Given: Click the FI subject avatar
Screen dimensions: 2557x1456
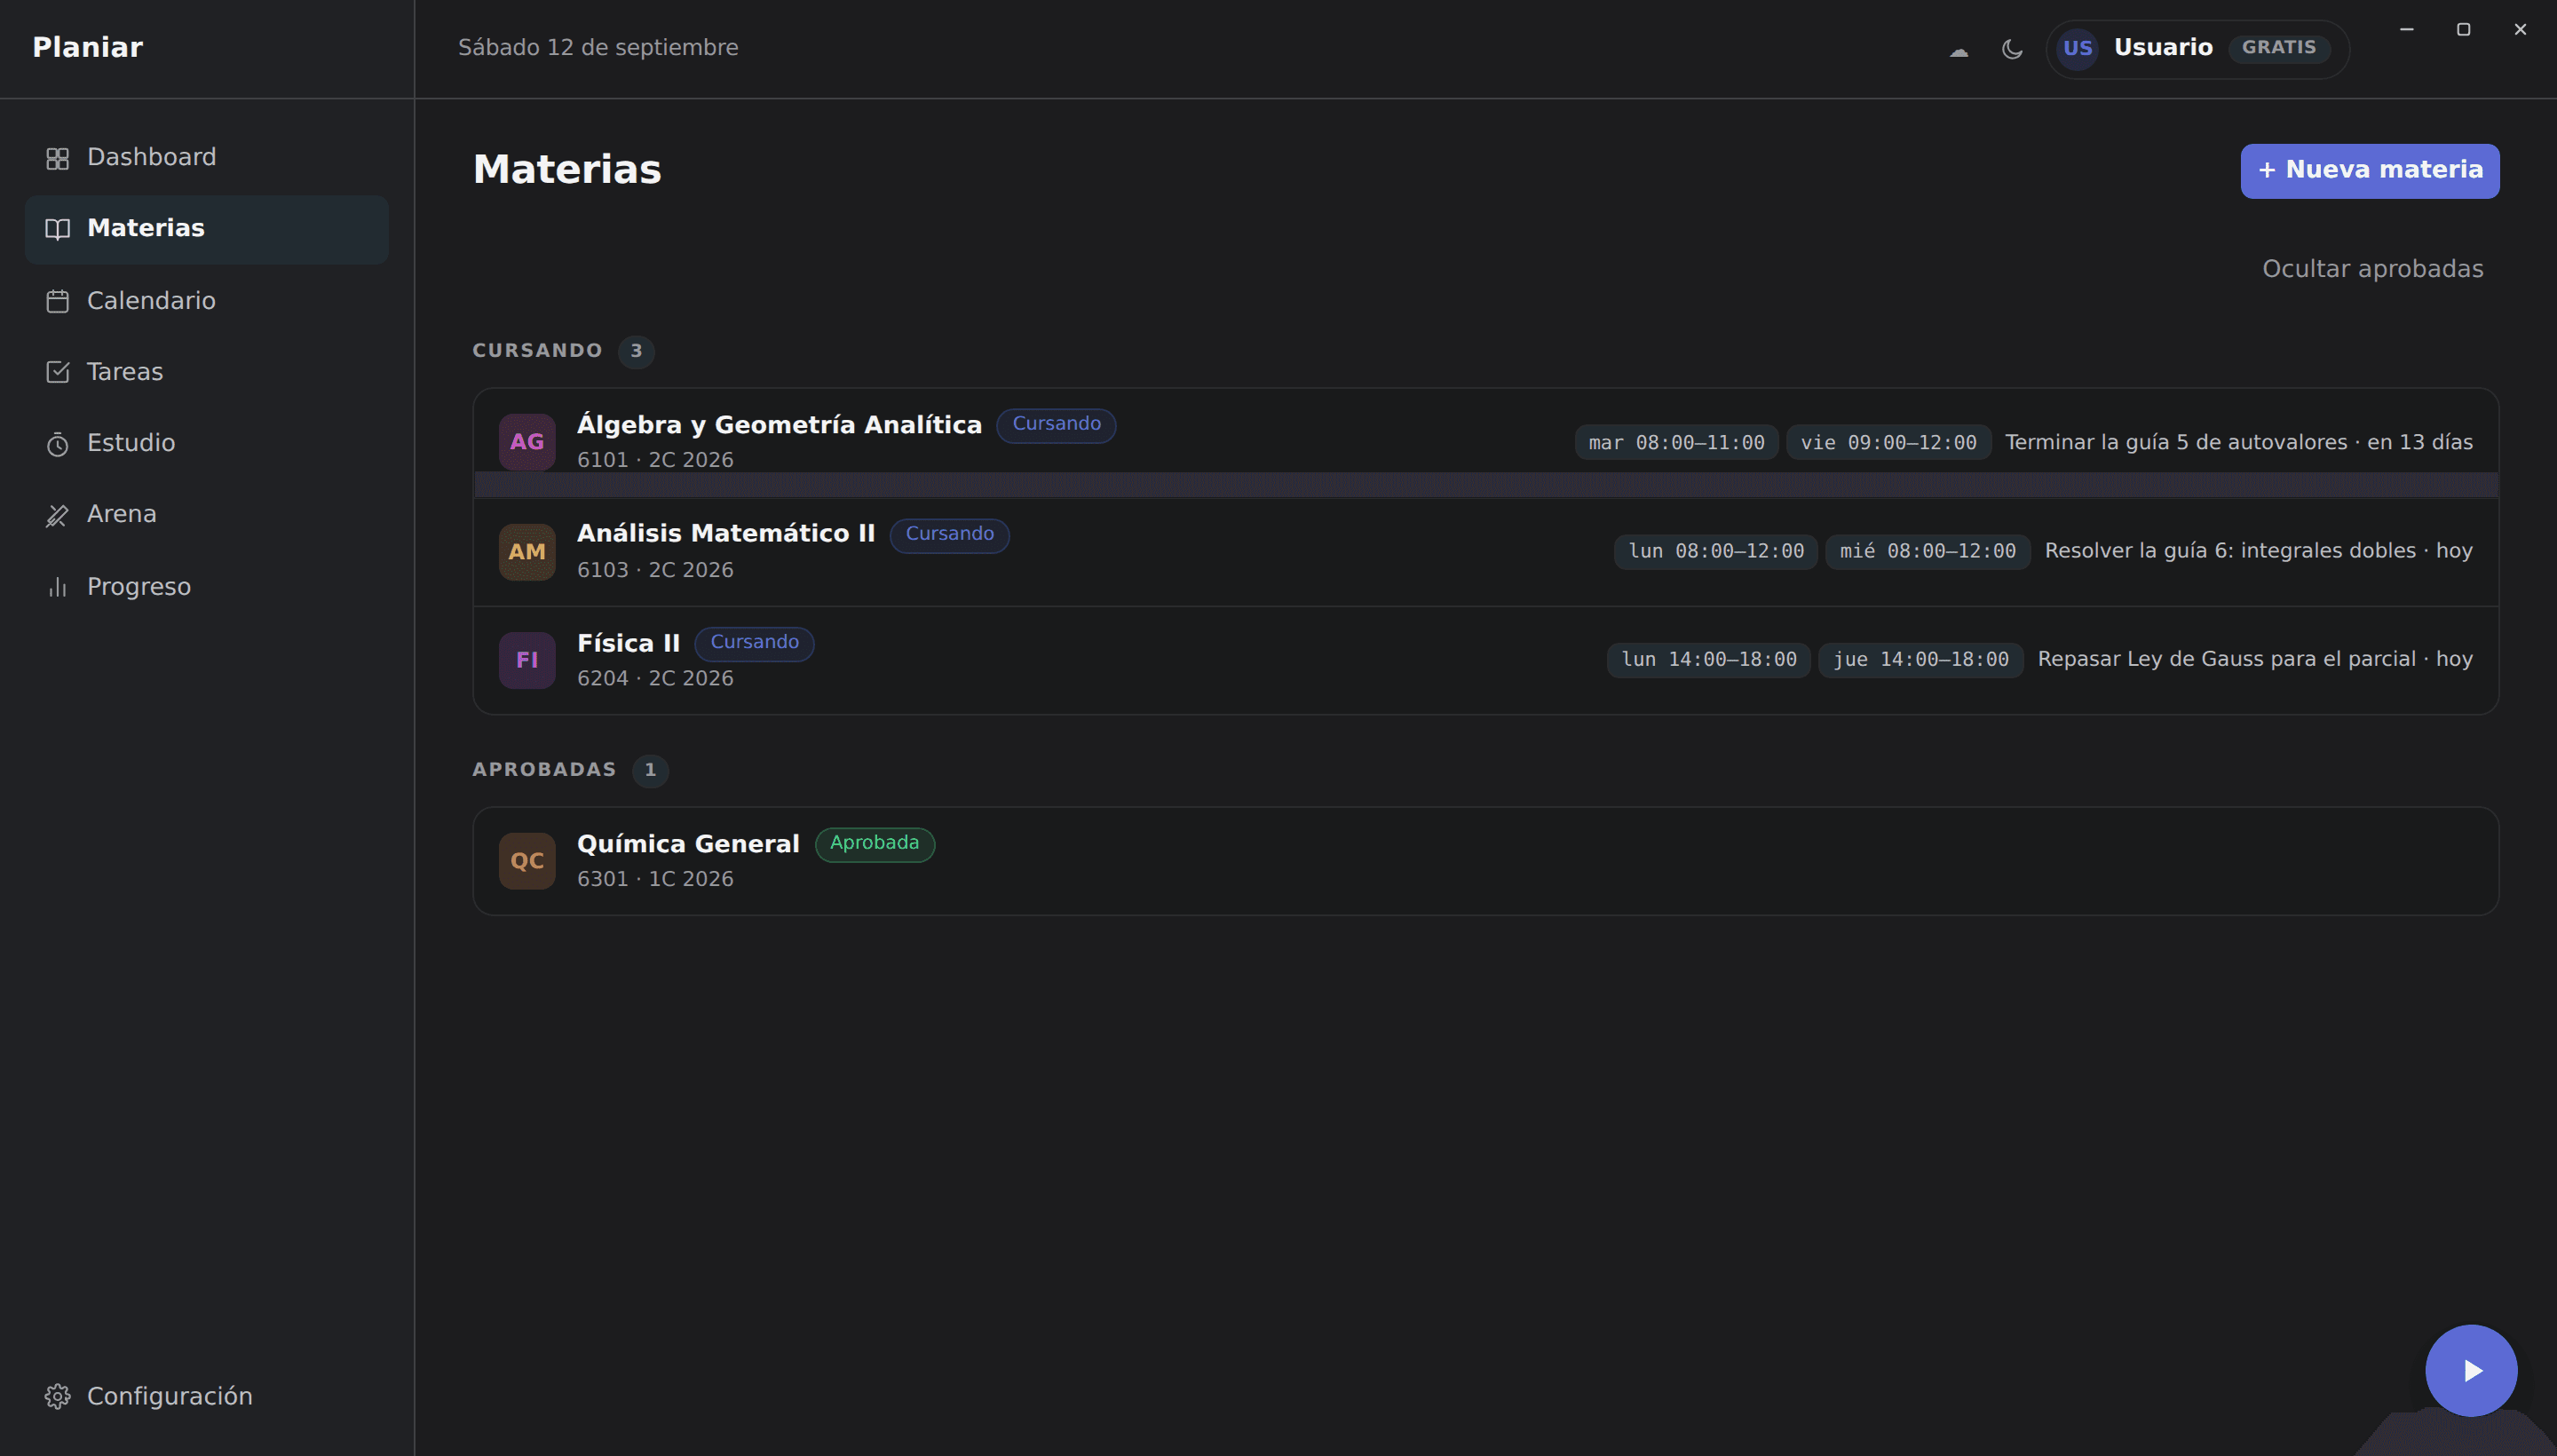Looking at the screenshot, I should [x=527, y=660].
